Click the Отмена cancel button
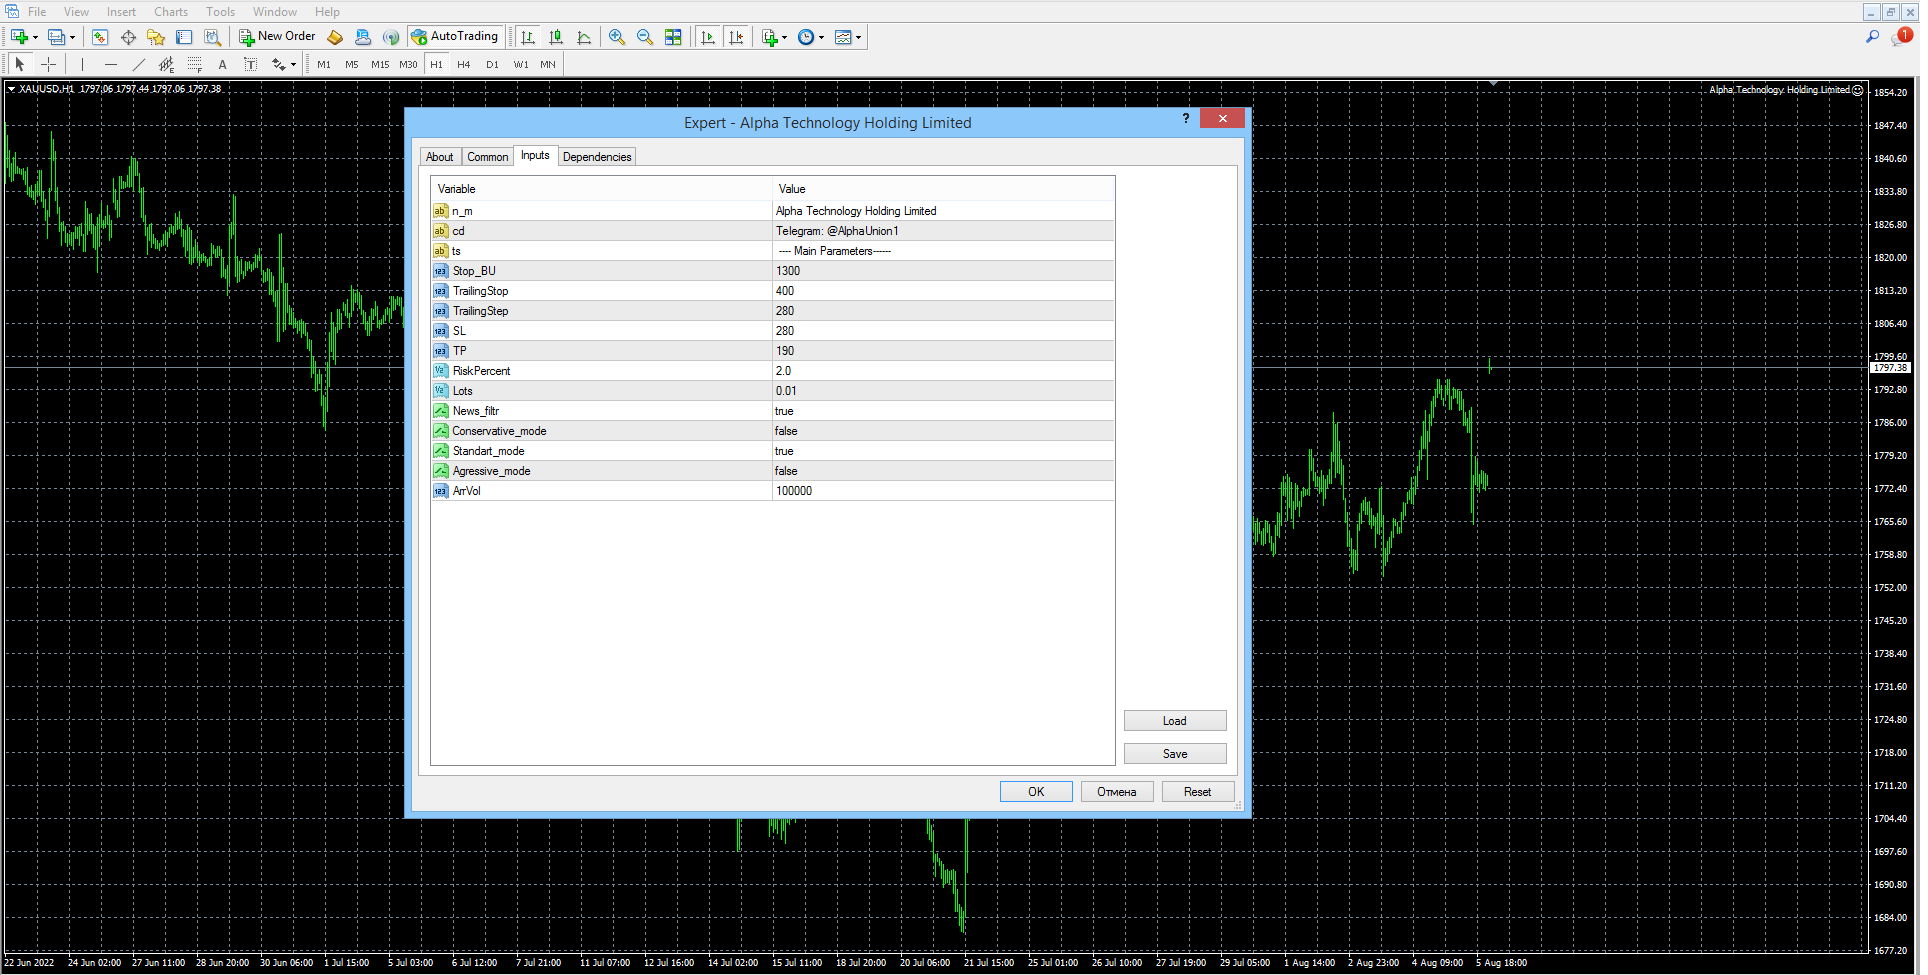 [x=1117, y=792]
